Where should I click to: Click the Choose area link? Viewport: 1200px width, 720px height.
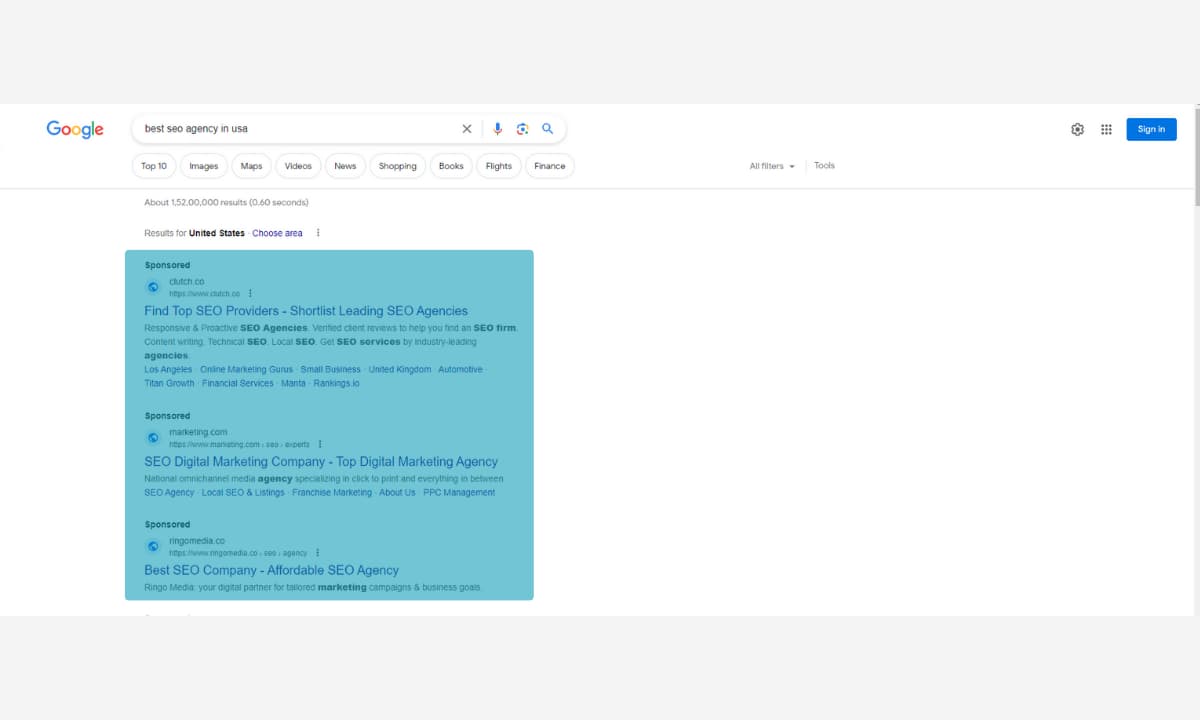277,233
